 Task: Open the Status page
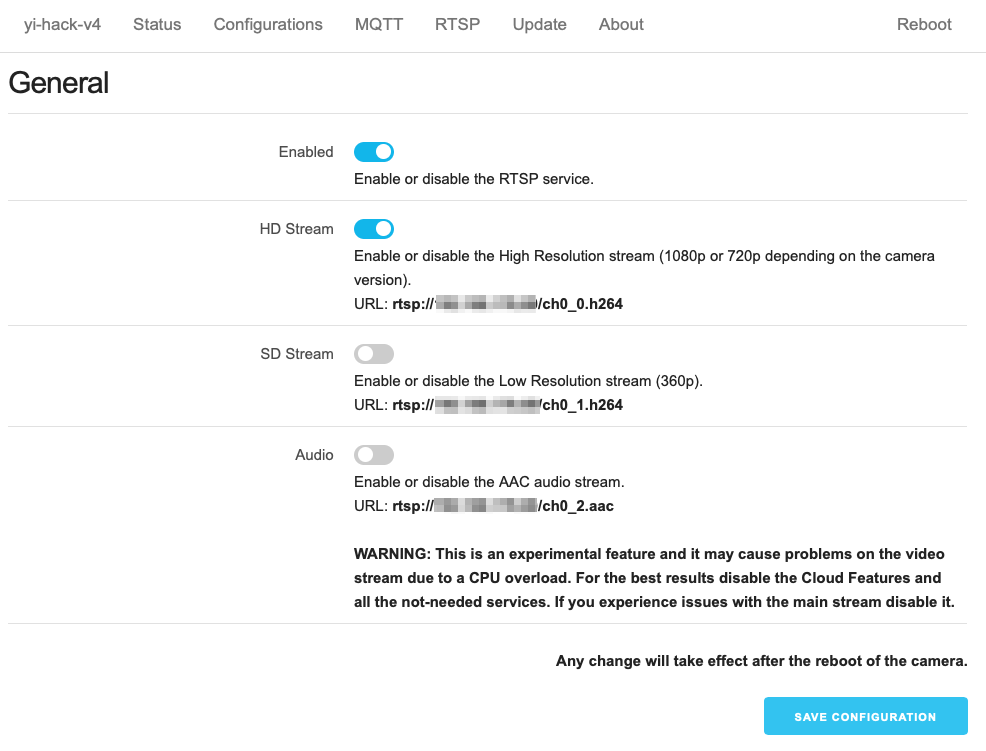click(x=157, y=24)
